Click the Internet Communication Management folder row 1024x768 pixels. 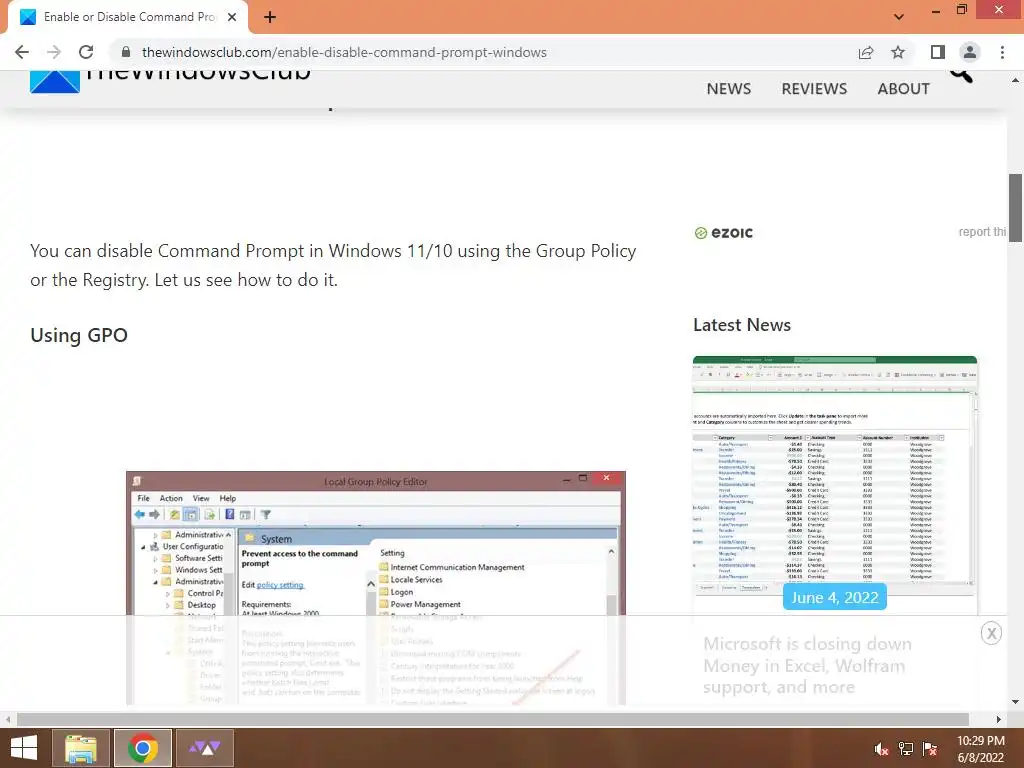452,568
